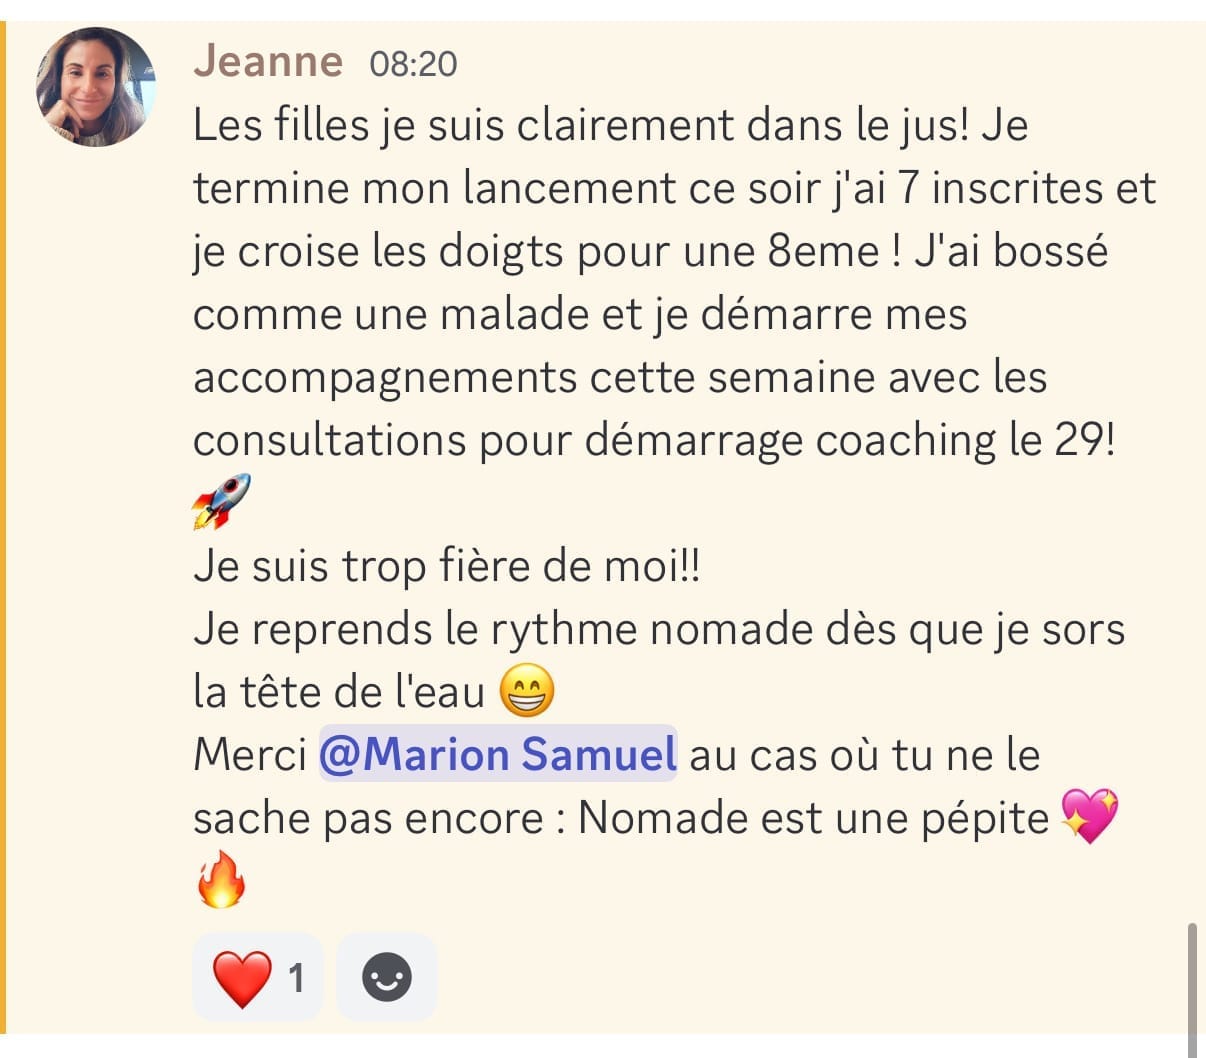Click the text 'la tête de l'eau'

tap(338, 692)
